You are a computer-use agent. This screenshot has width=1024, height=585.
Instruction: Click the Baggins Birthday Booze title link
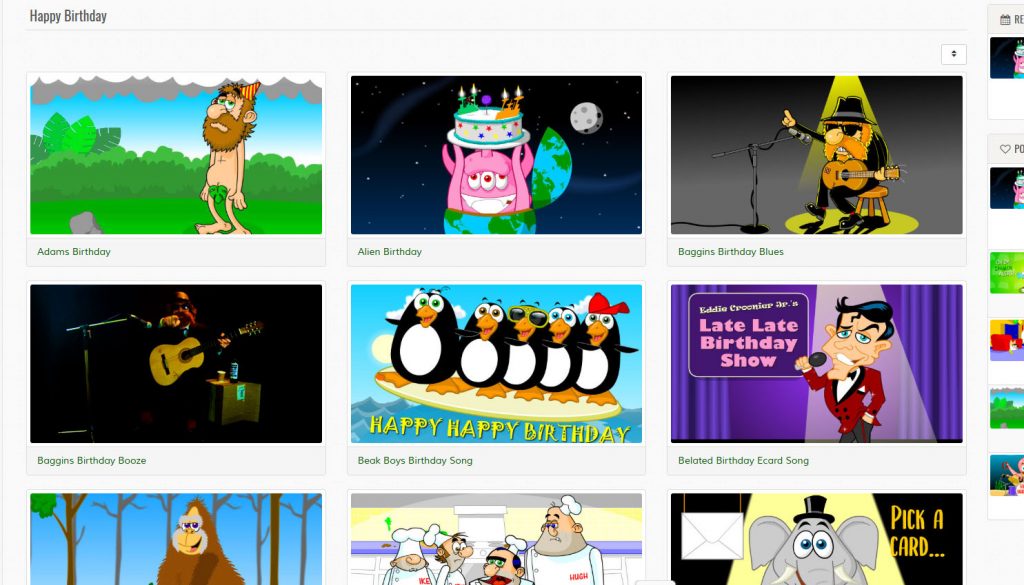click(x=92, y=461)
